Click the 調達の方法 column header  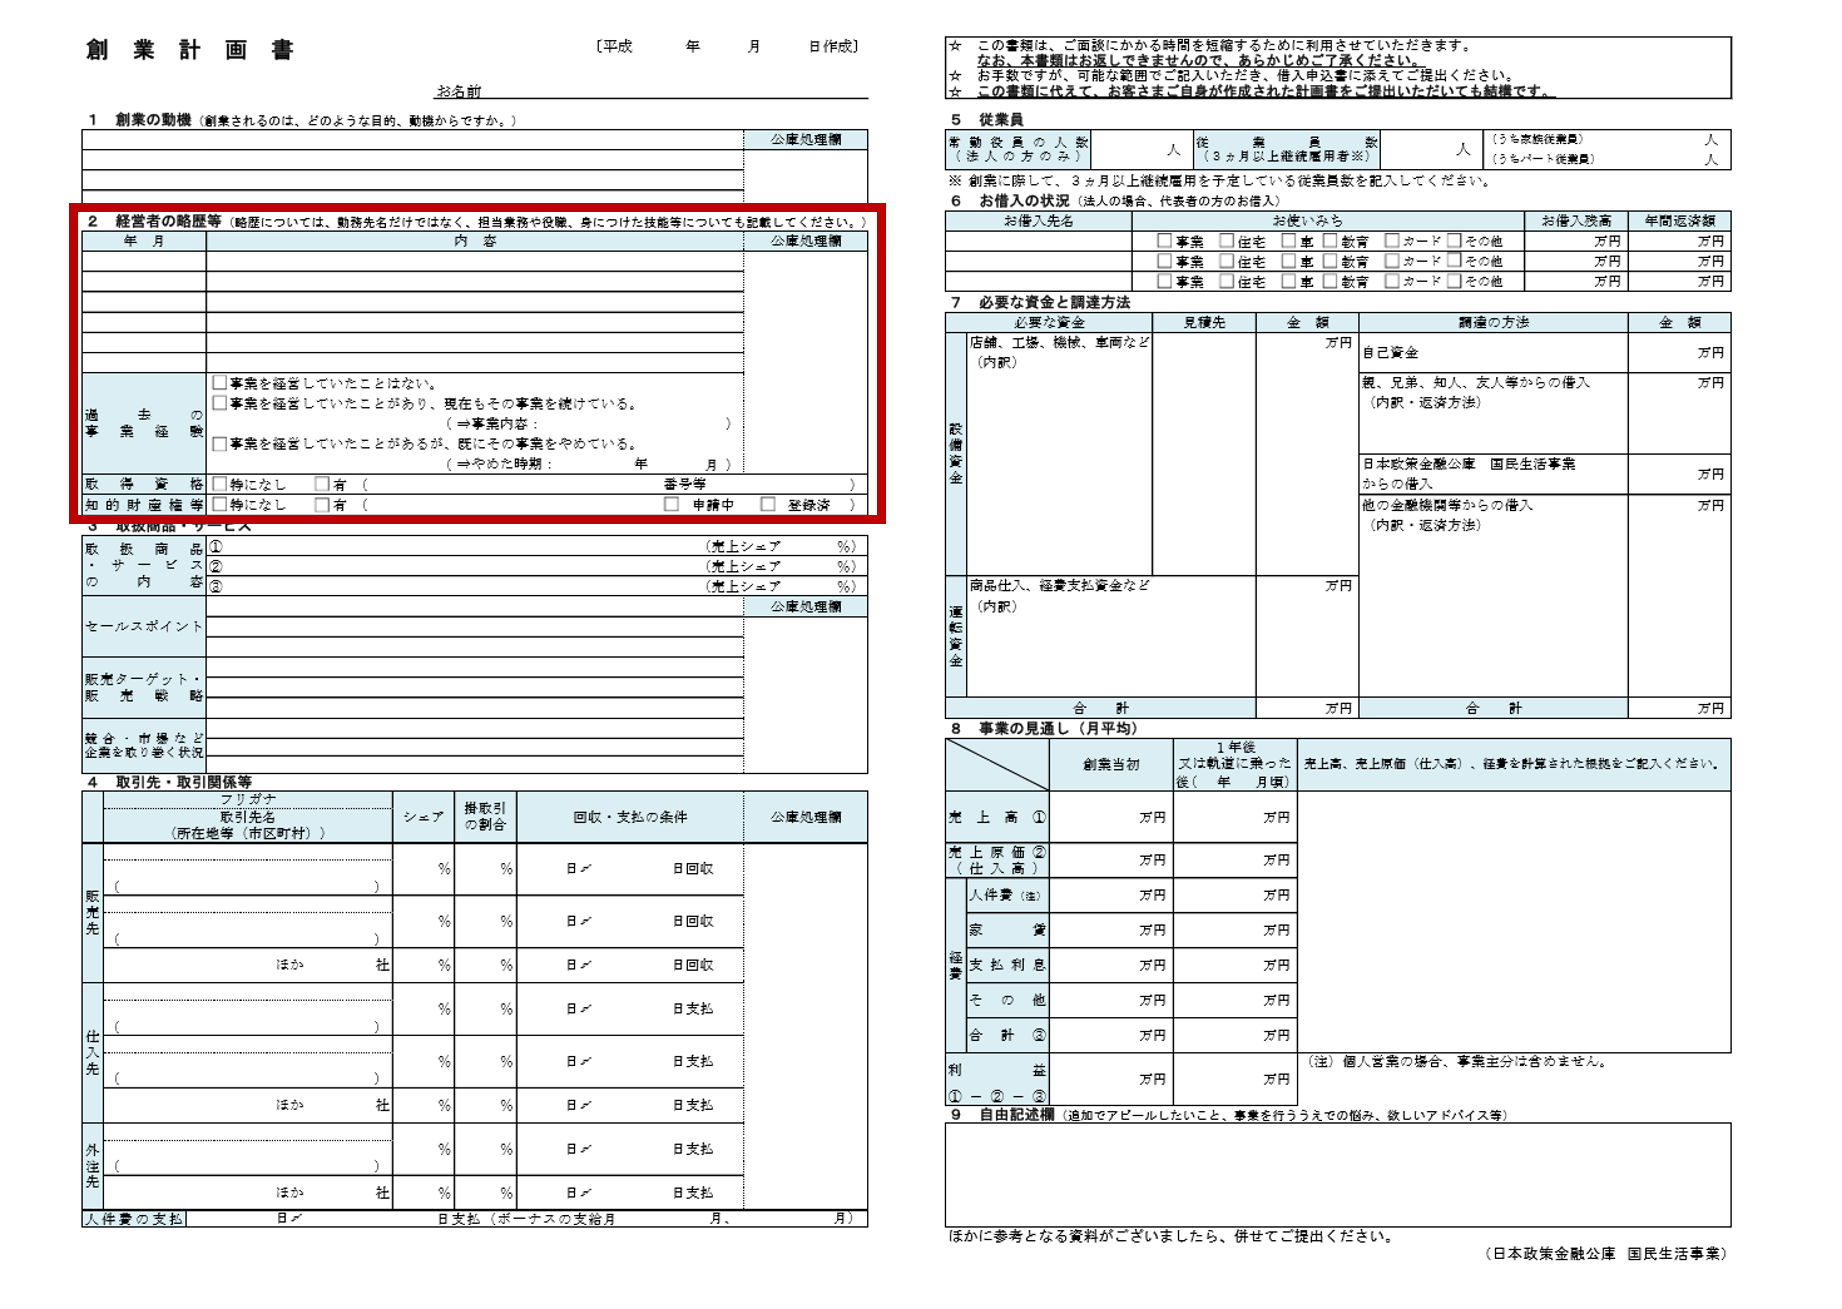[x=1493, y=323]
